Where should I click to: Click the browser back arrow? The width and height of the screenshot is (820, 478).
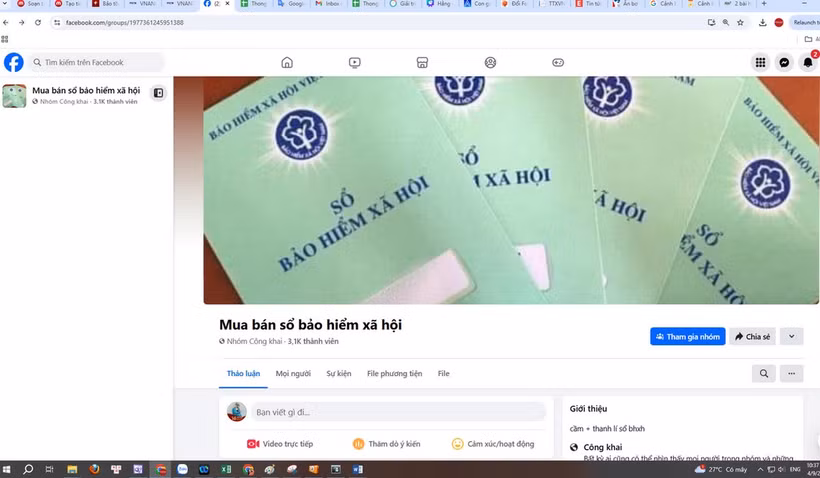click(x=6, y=22)
